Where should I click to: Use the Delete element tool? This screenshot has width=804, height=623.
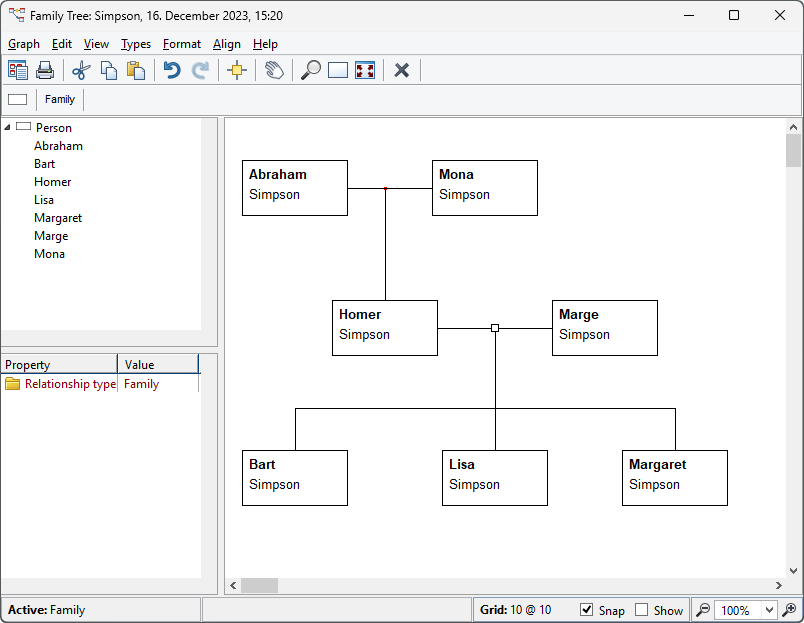click(401, 70)
